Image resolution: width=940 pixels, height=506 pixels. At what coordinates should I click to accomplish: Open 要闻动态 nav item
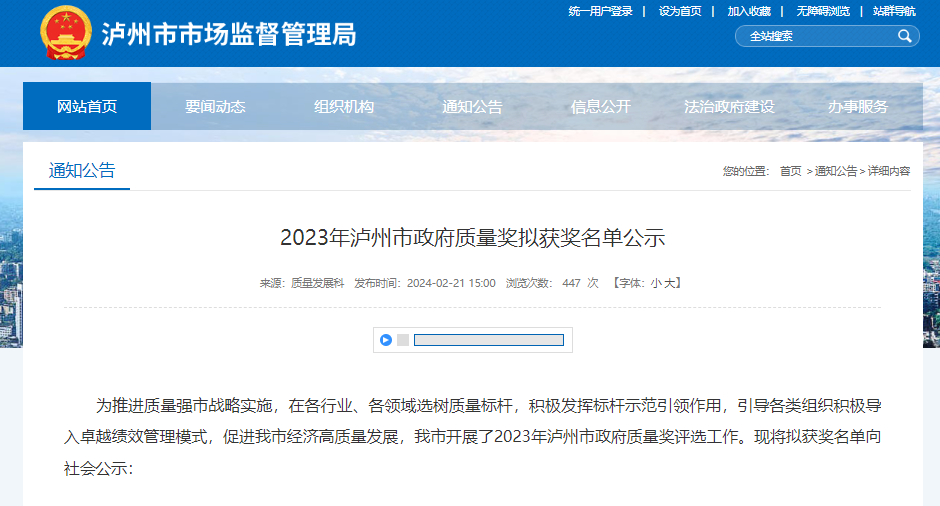(215, 106)
